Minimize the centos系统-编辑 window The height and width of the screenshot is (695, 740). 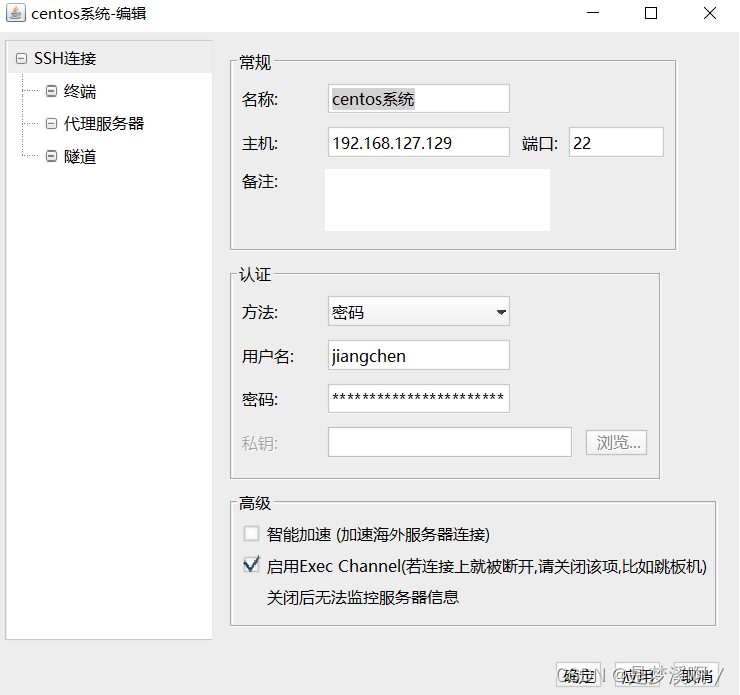point(593,13)
